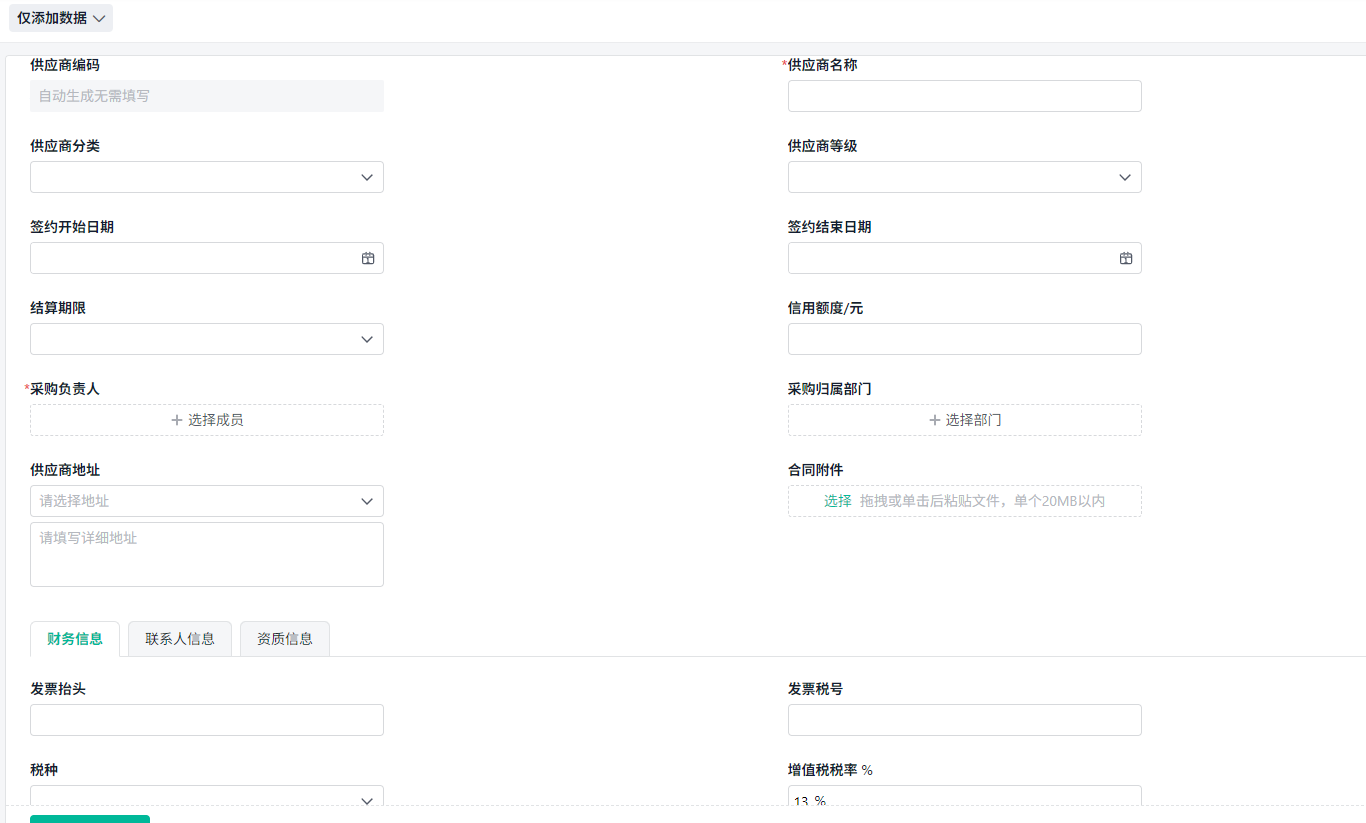This screenshot has height=823, width=1366.
Task: Click 选择 link for 合同附件 upload
Action: click(838, 501)
